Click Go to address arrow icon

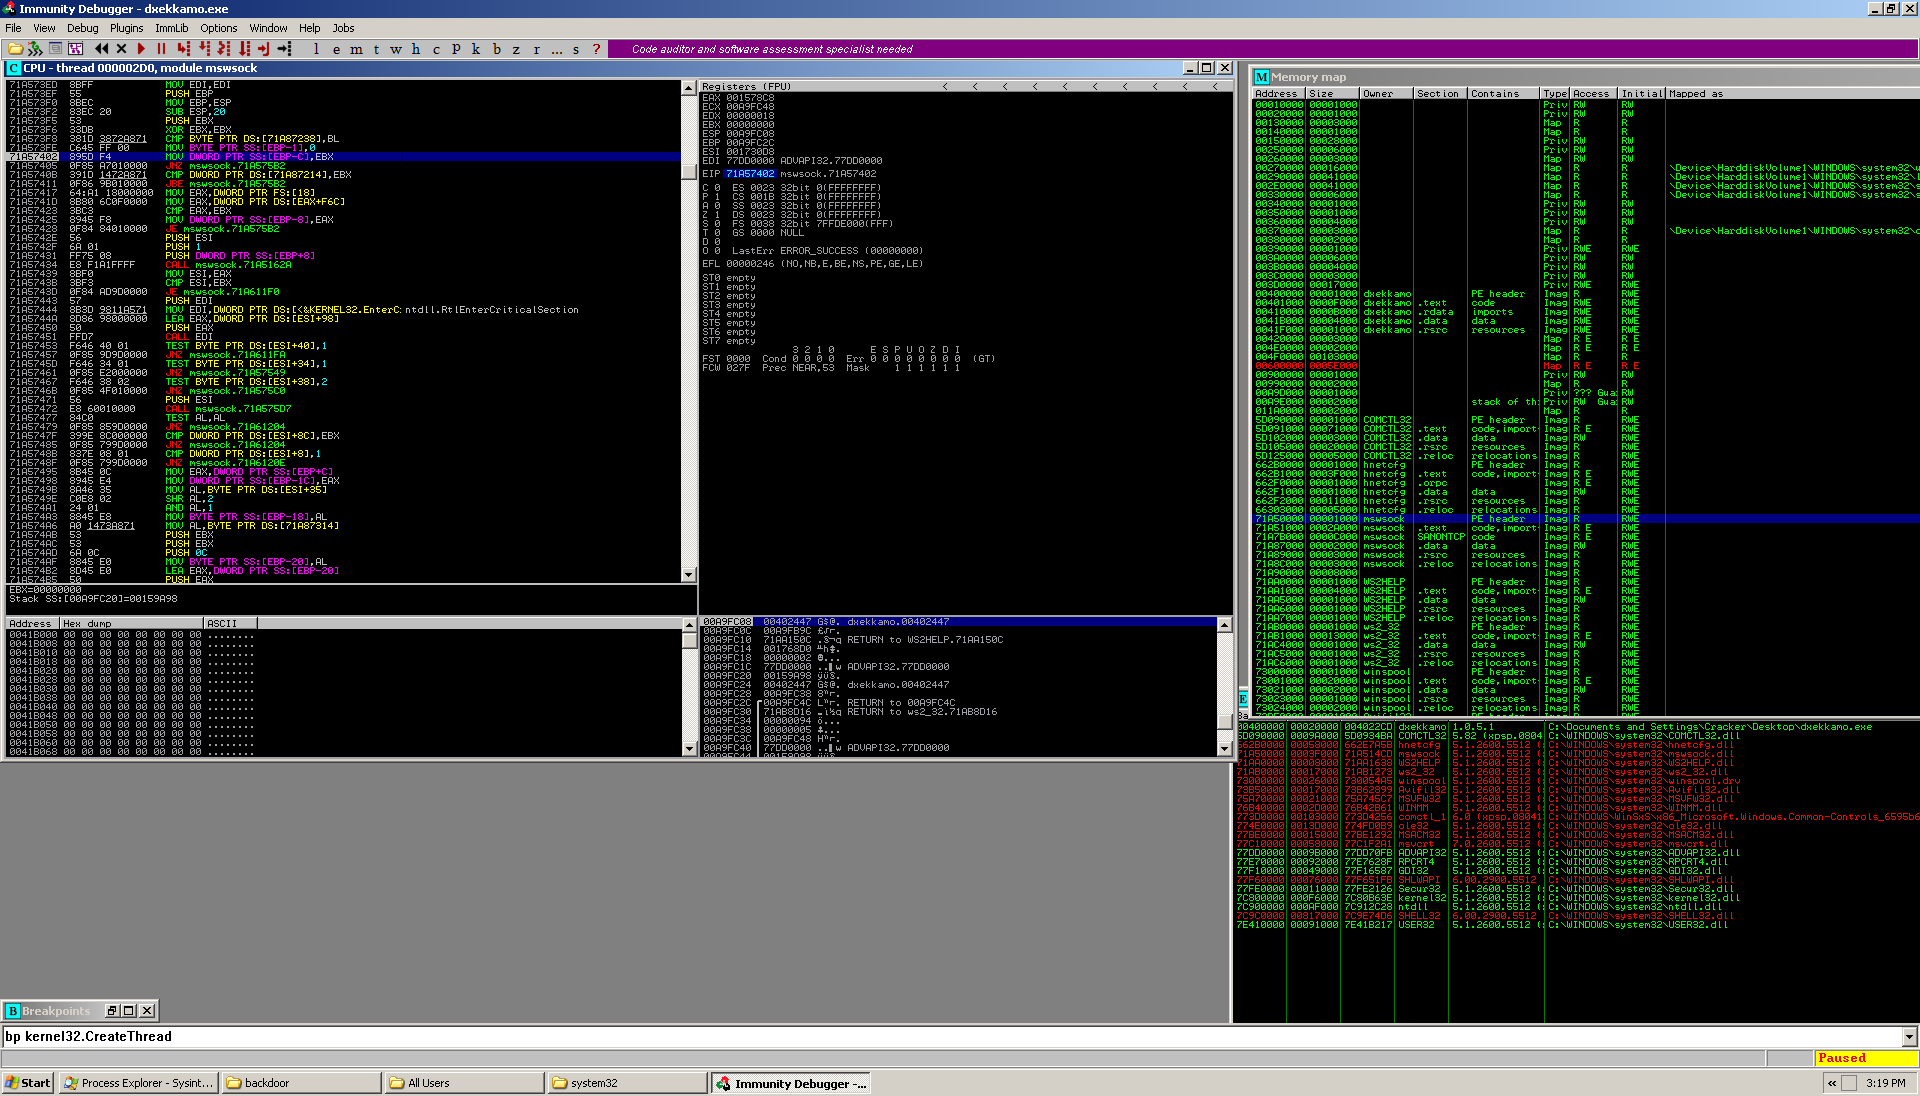click(x=284, y=48)
